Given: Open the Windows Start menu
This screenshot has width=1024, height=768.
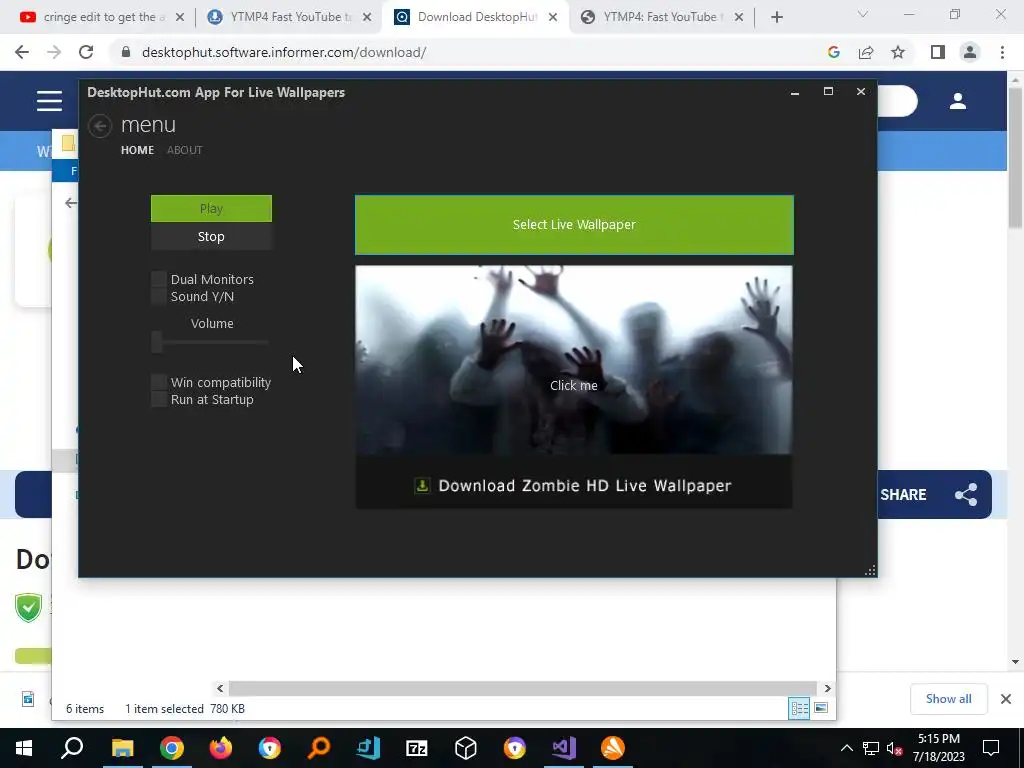Looking at the screenshot, I should coord(24,748).
